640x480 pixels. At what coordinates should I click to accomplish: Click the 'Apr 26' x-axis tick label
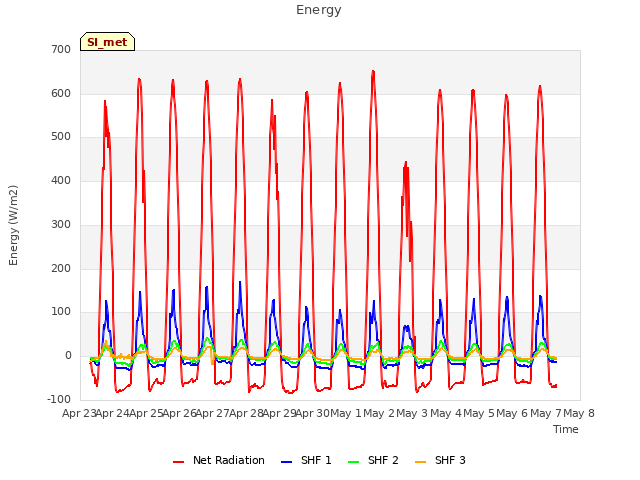pos(180,413)
